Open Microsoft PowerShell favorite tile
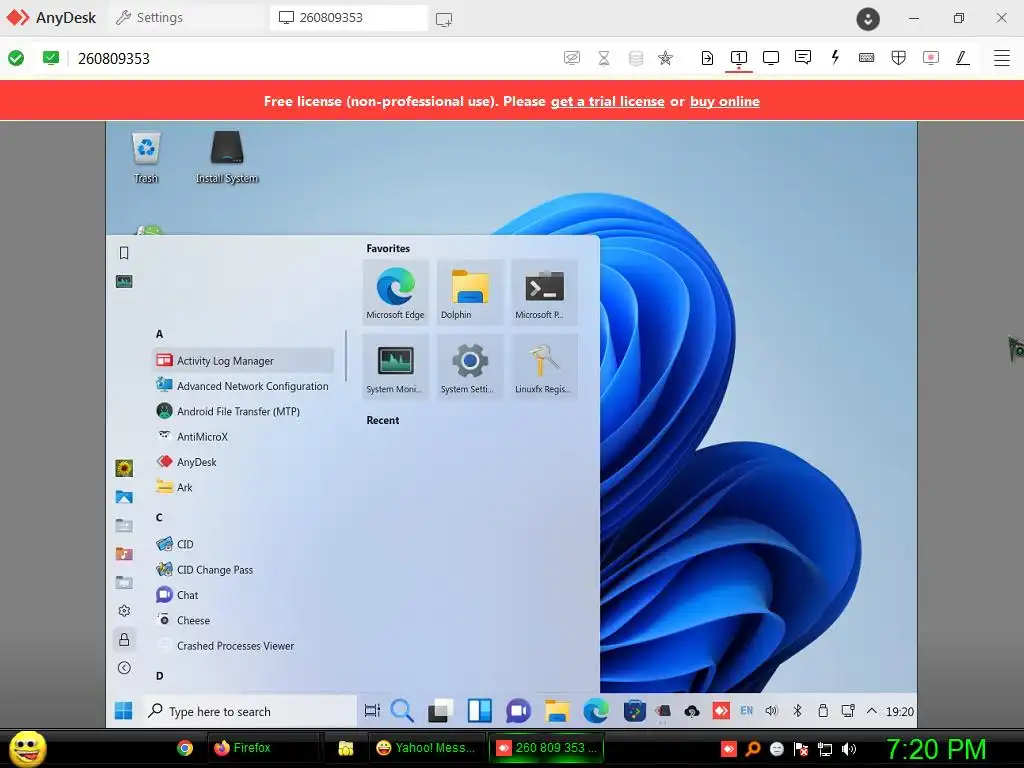Image resolution: width=1024 pixels, height=768 pixels. click(544, 292)
